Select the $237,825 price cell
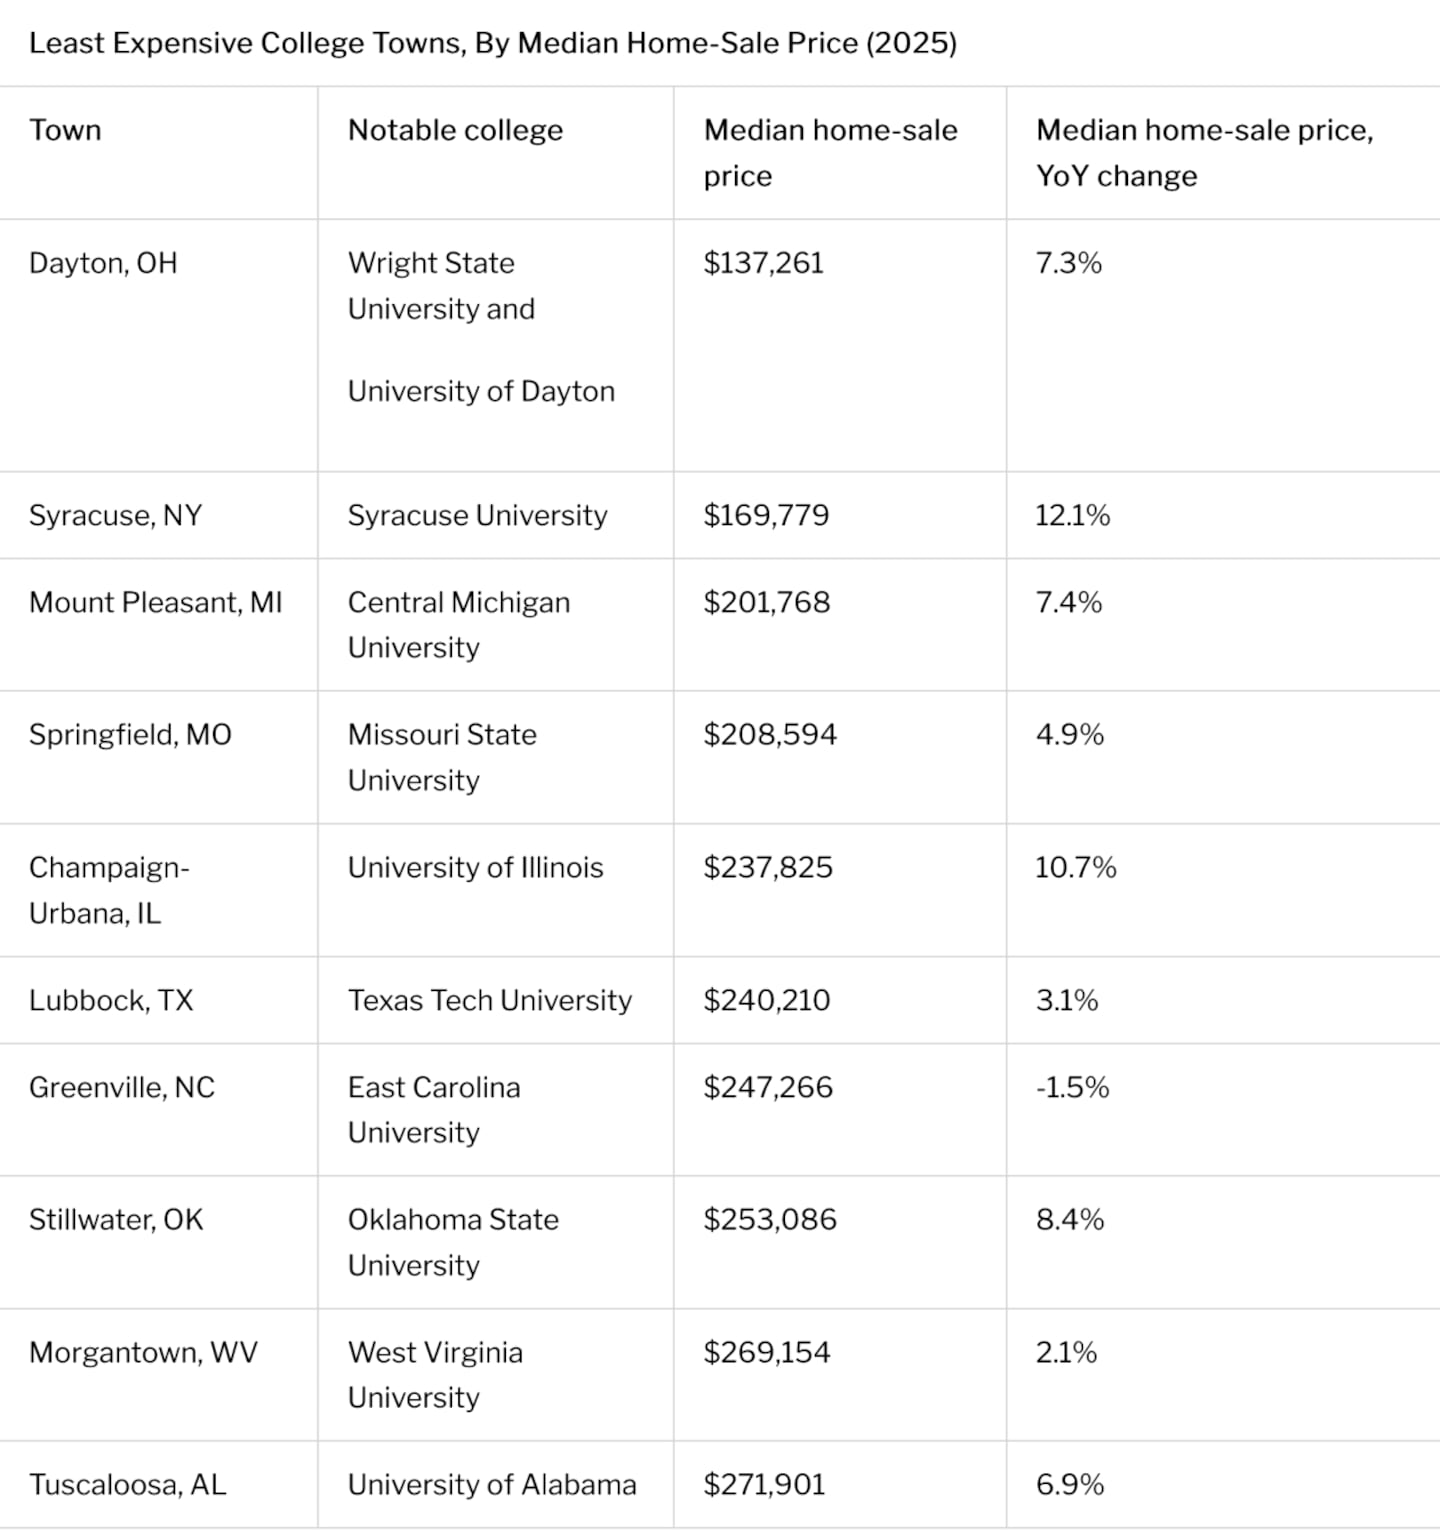The image size is (1440, 1535). click(x=767, y=867)
